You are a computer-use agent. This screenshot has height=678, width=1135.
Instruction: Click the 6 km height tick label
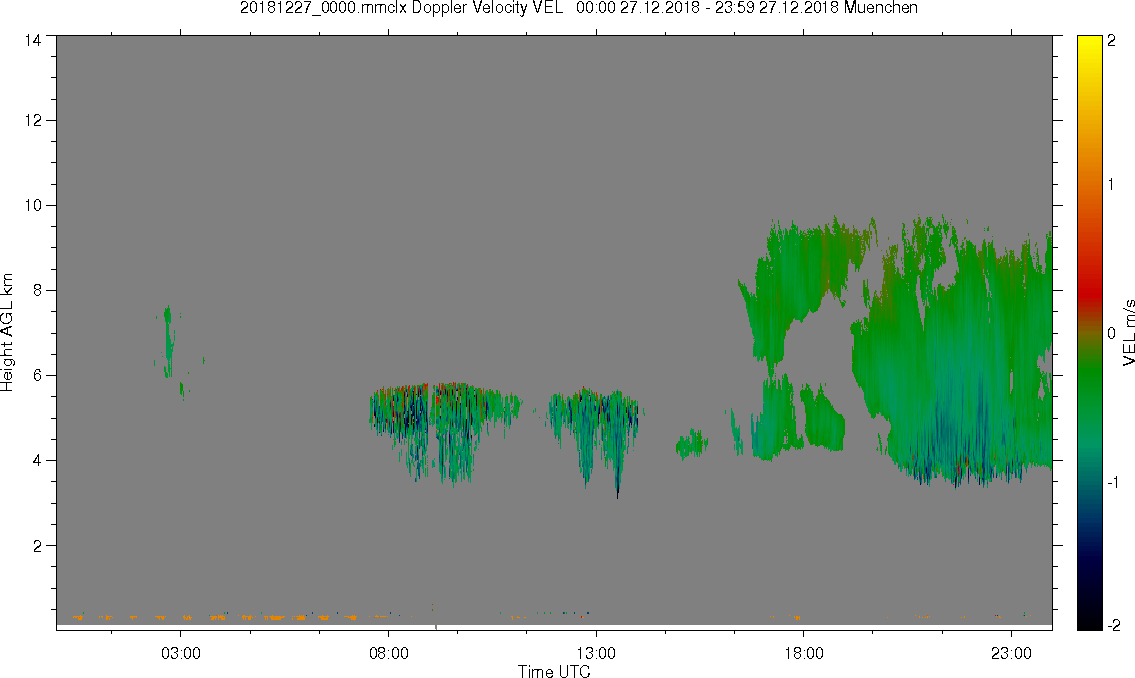[x=37, y=376]
